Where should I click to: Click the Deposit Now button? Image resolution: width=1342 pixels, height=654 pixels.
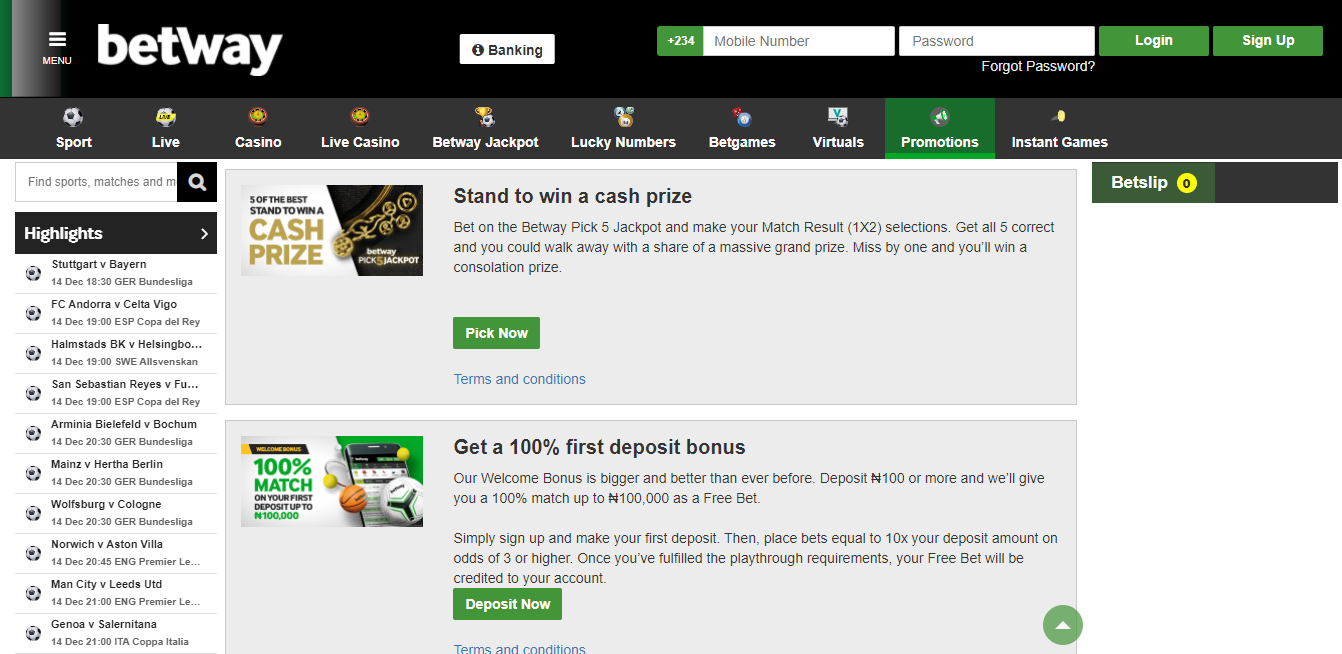(x=508, y=604)
